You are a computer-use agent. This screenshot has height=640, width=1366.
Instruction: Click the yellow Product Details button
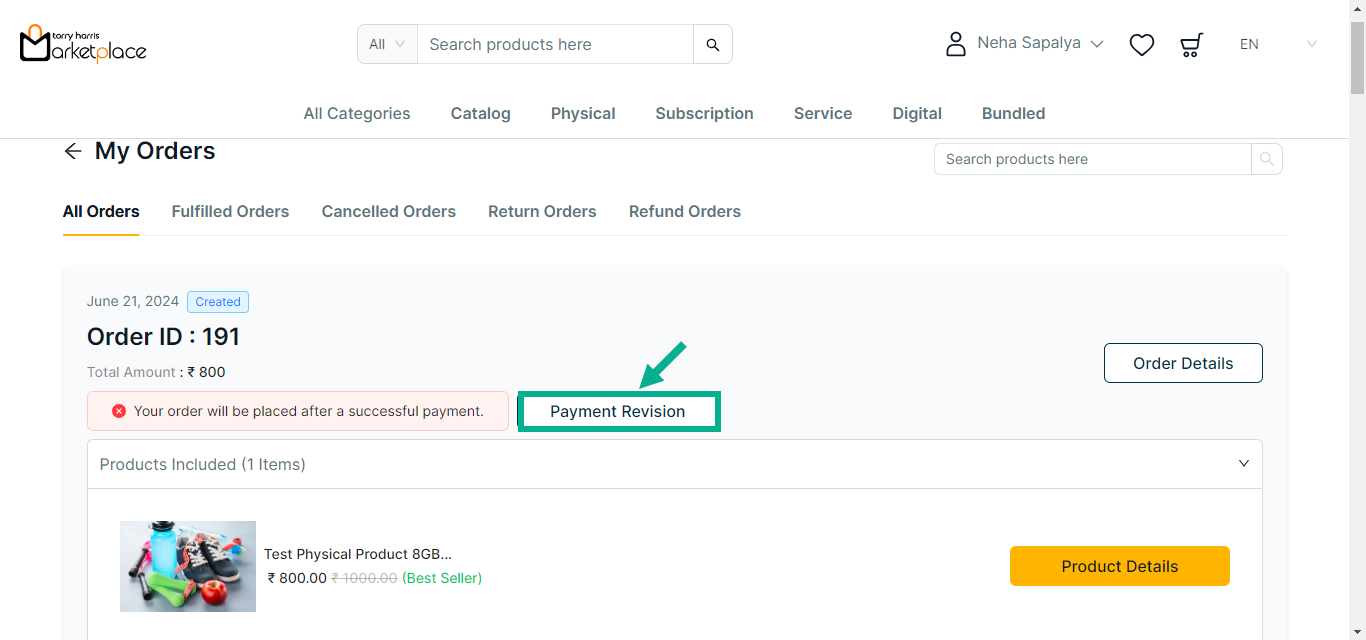(1119, 566)
